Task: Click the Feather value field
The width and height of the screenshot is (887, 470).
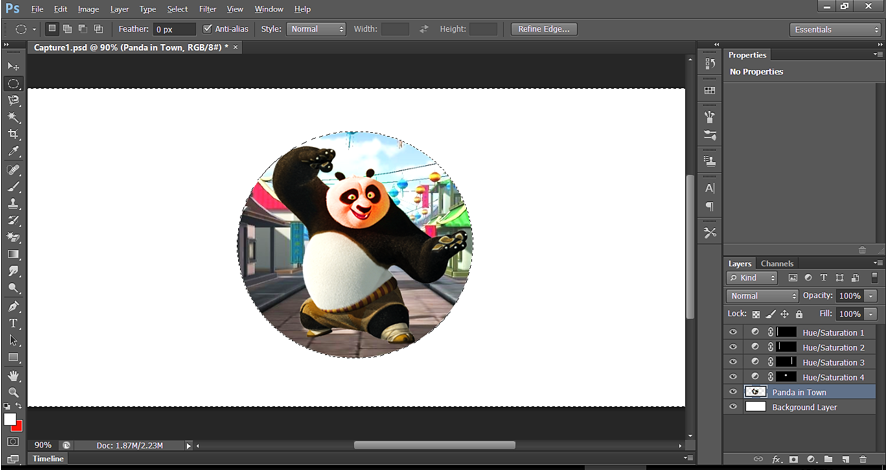Action: tap(174, 29)
